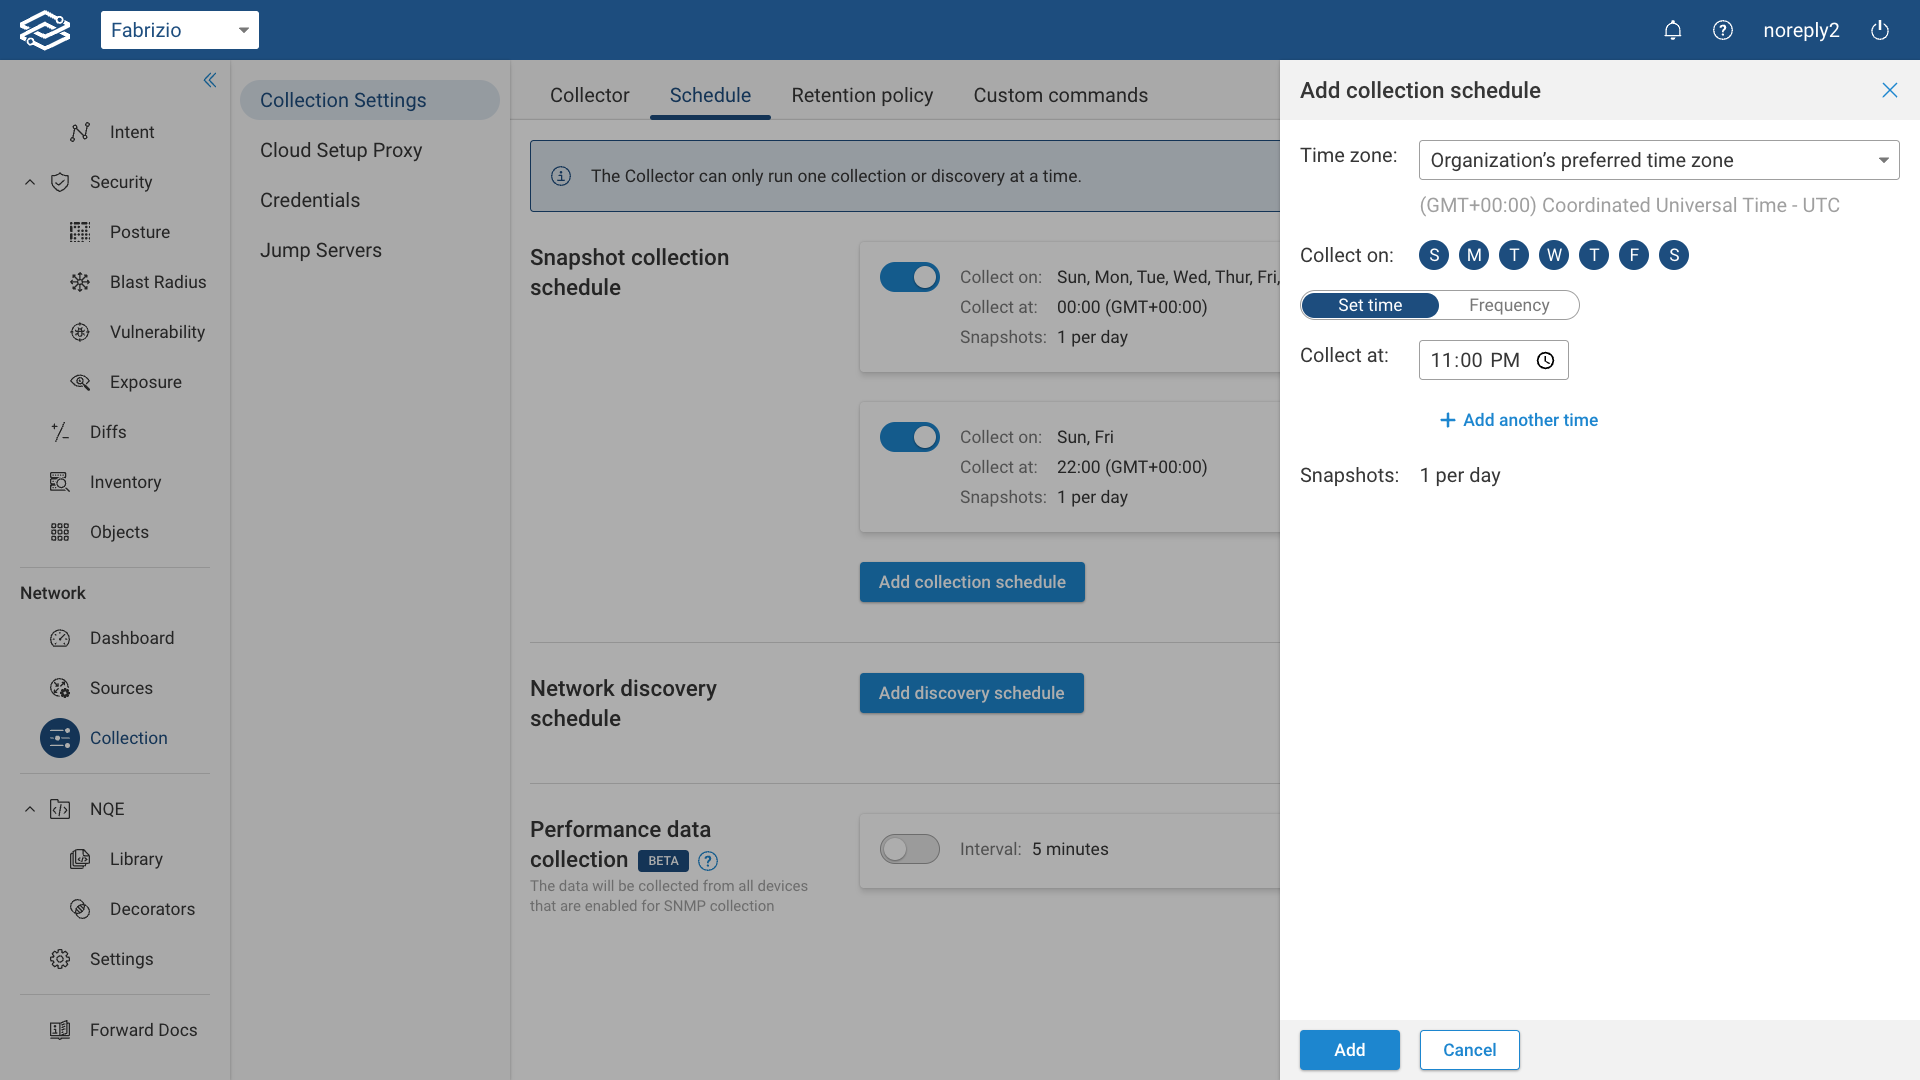The height and width of the screenshot is (1080, 1920).
Task: Open Blast Radius from the sidebar
Action: coord(157,282)
